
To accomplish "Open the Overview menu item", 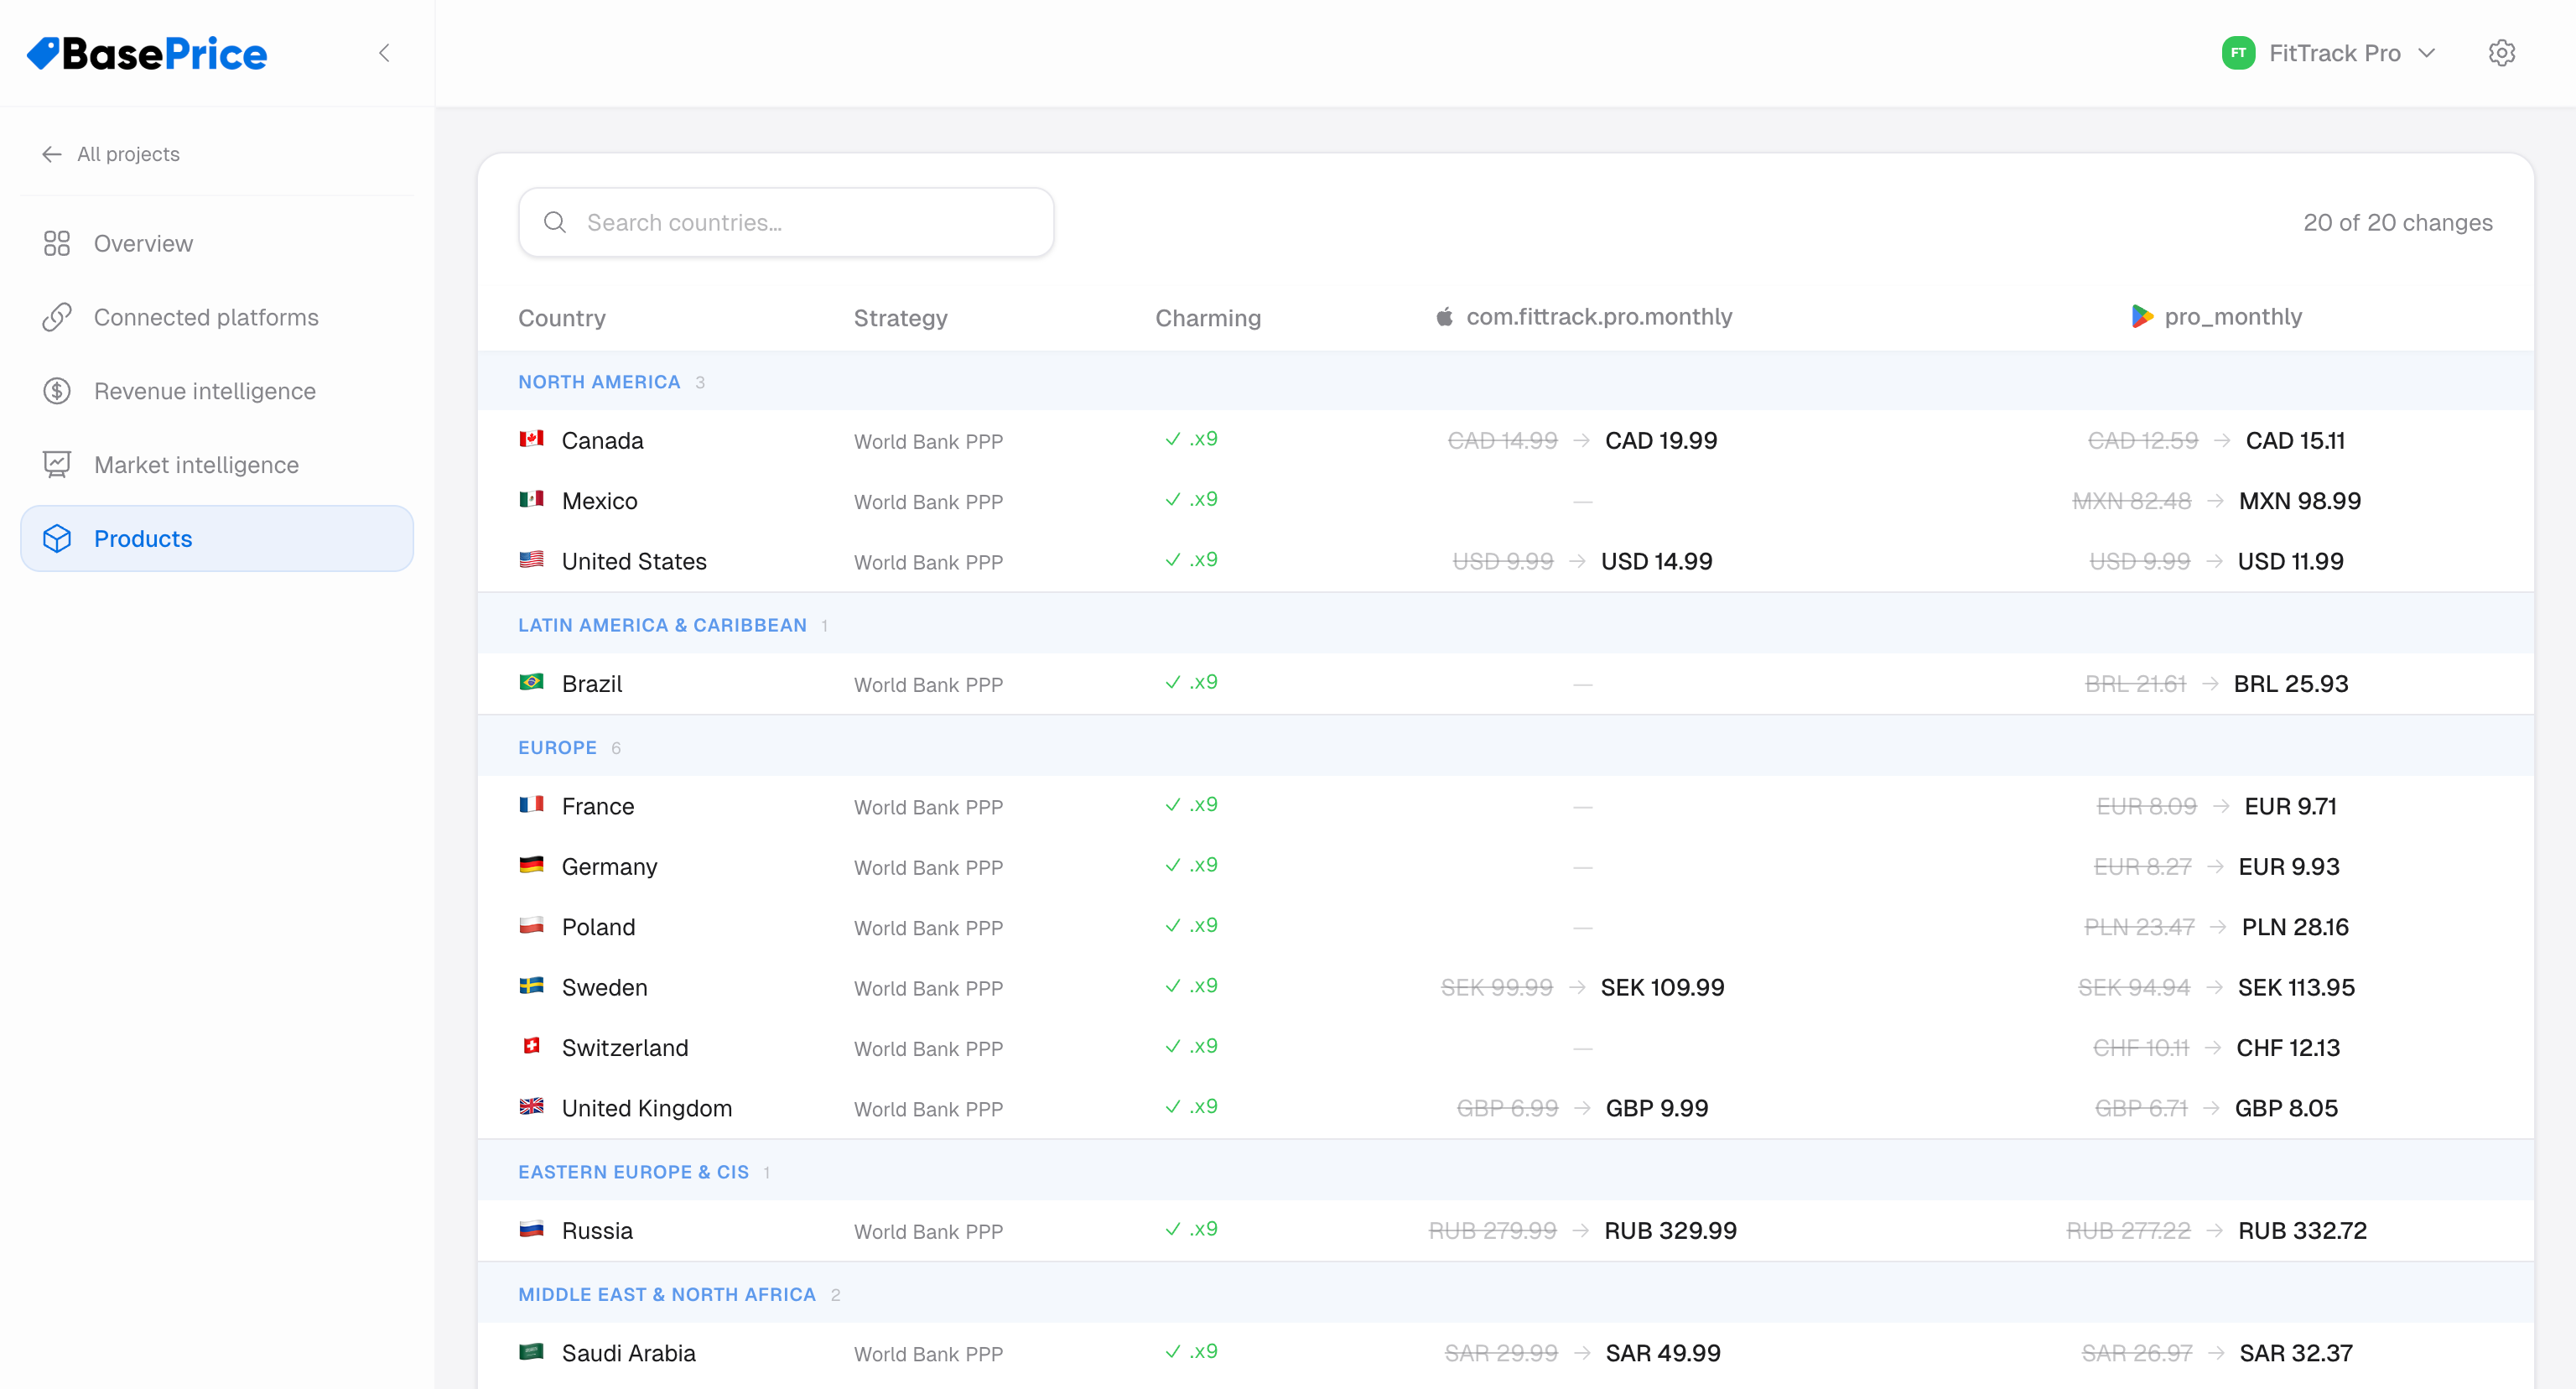I will [x=217, y=243].
